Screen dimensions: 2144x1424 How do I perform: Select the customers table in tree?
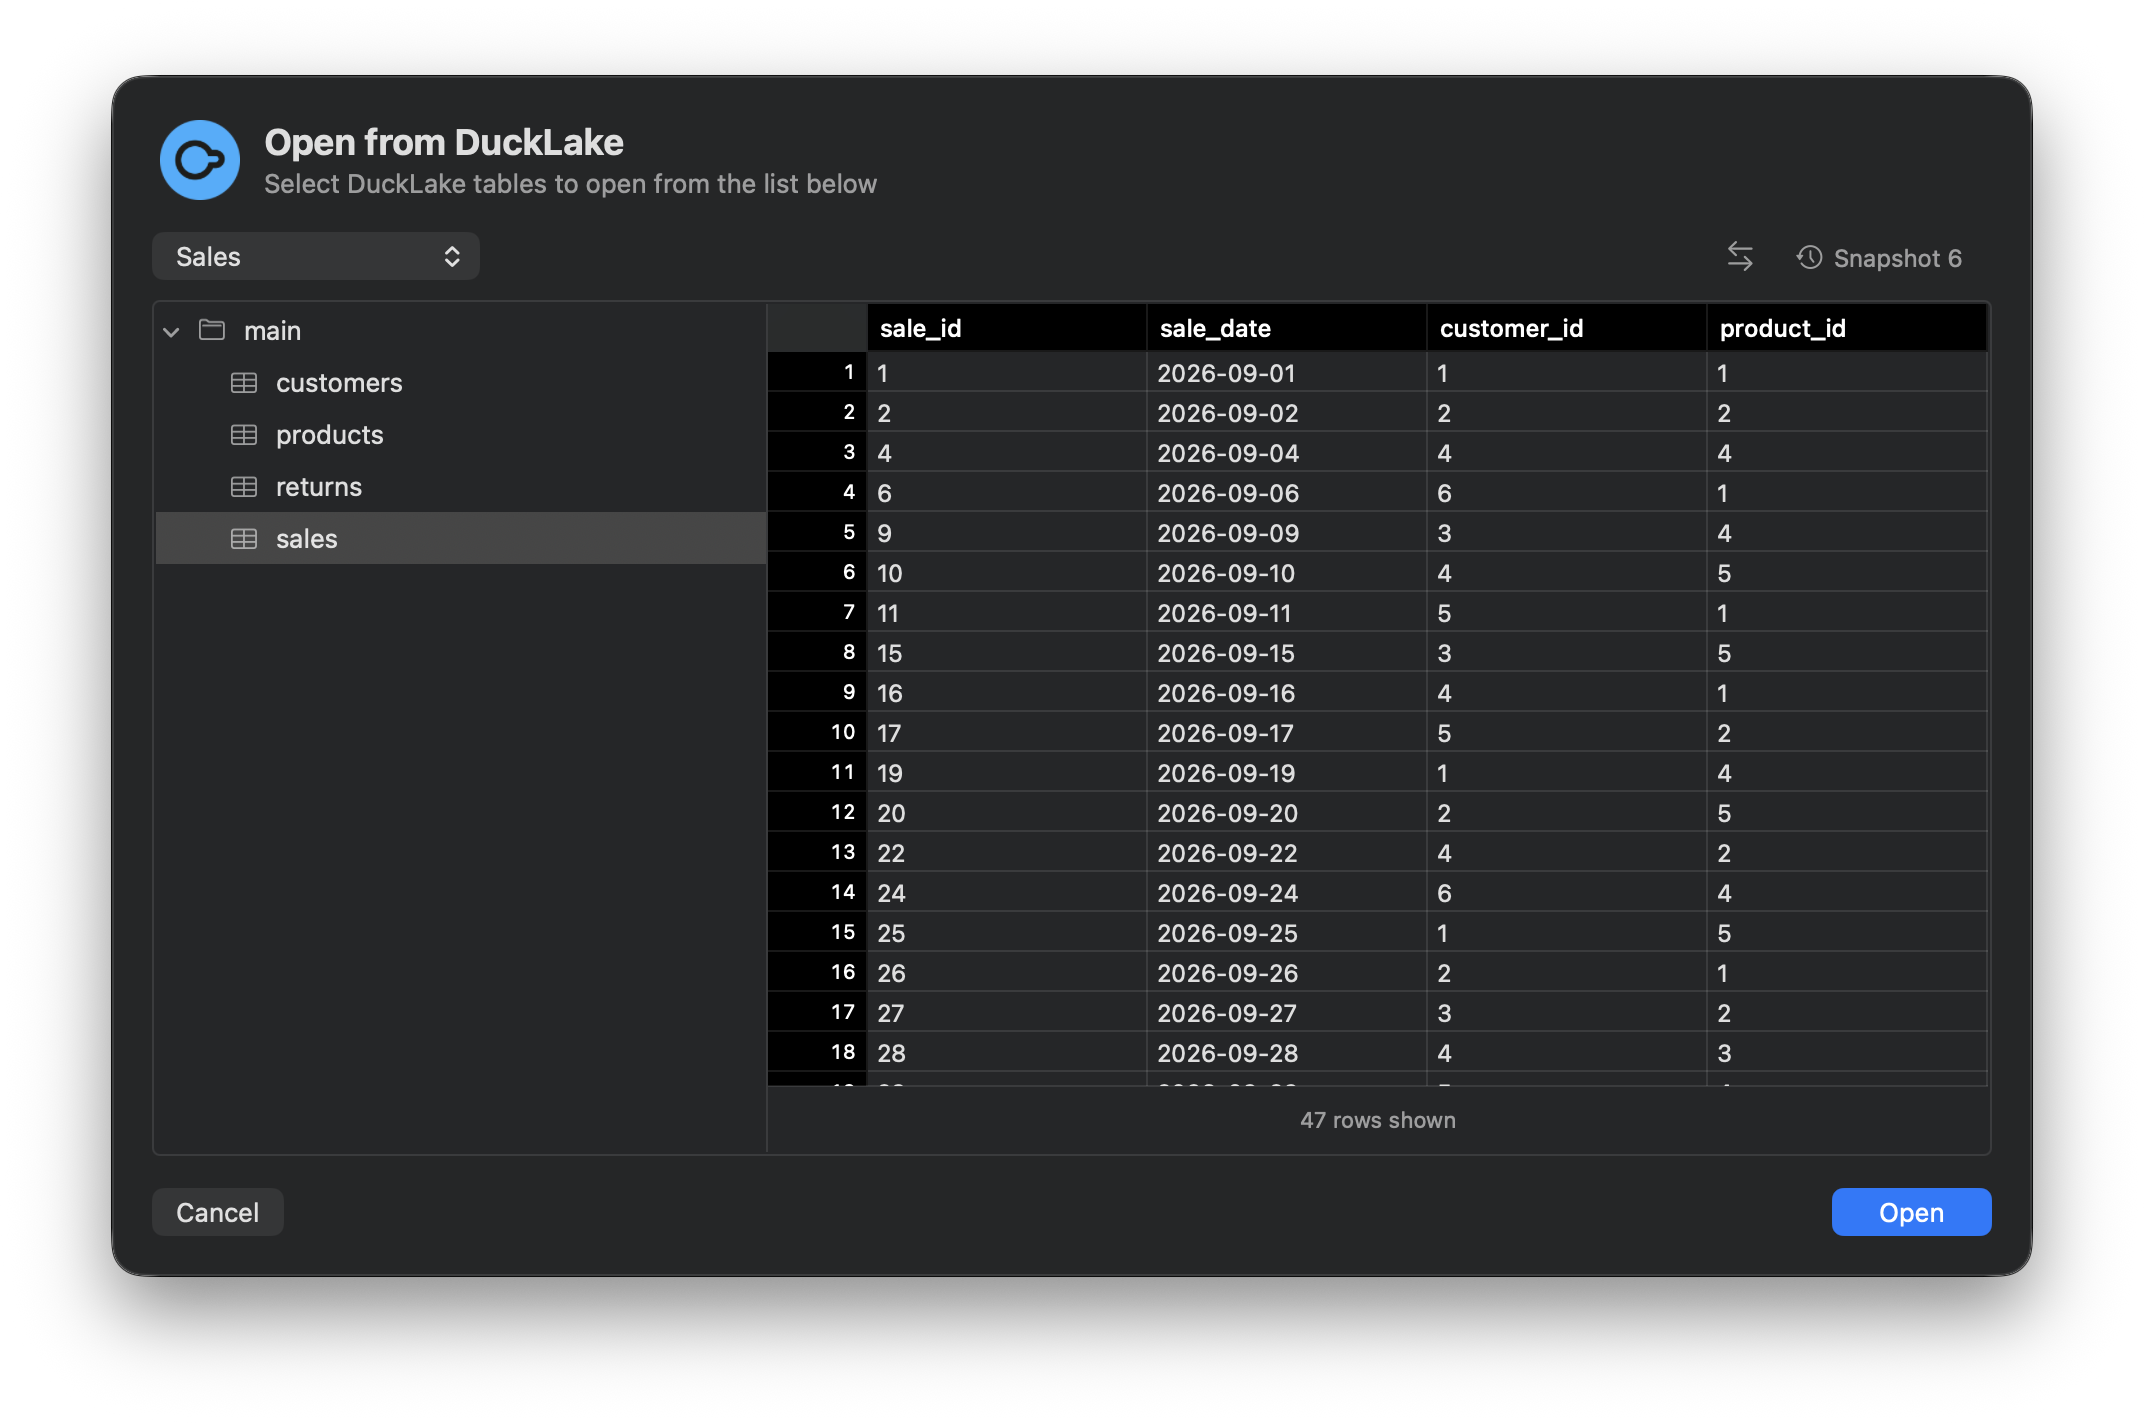tap(461, 383)
